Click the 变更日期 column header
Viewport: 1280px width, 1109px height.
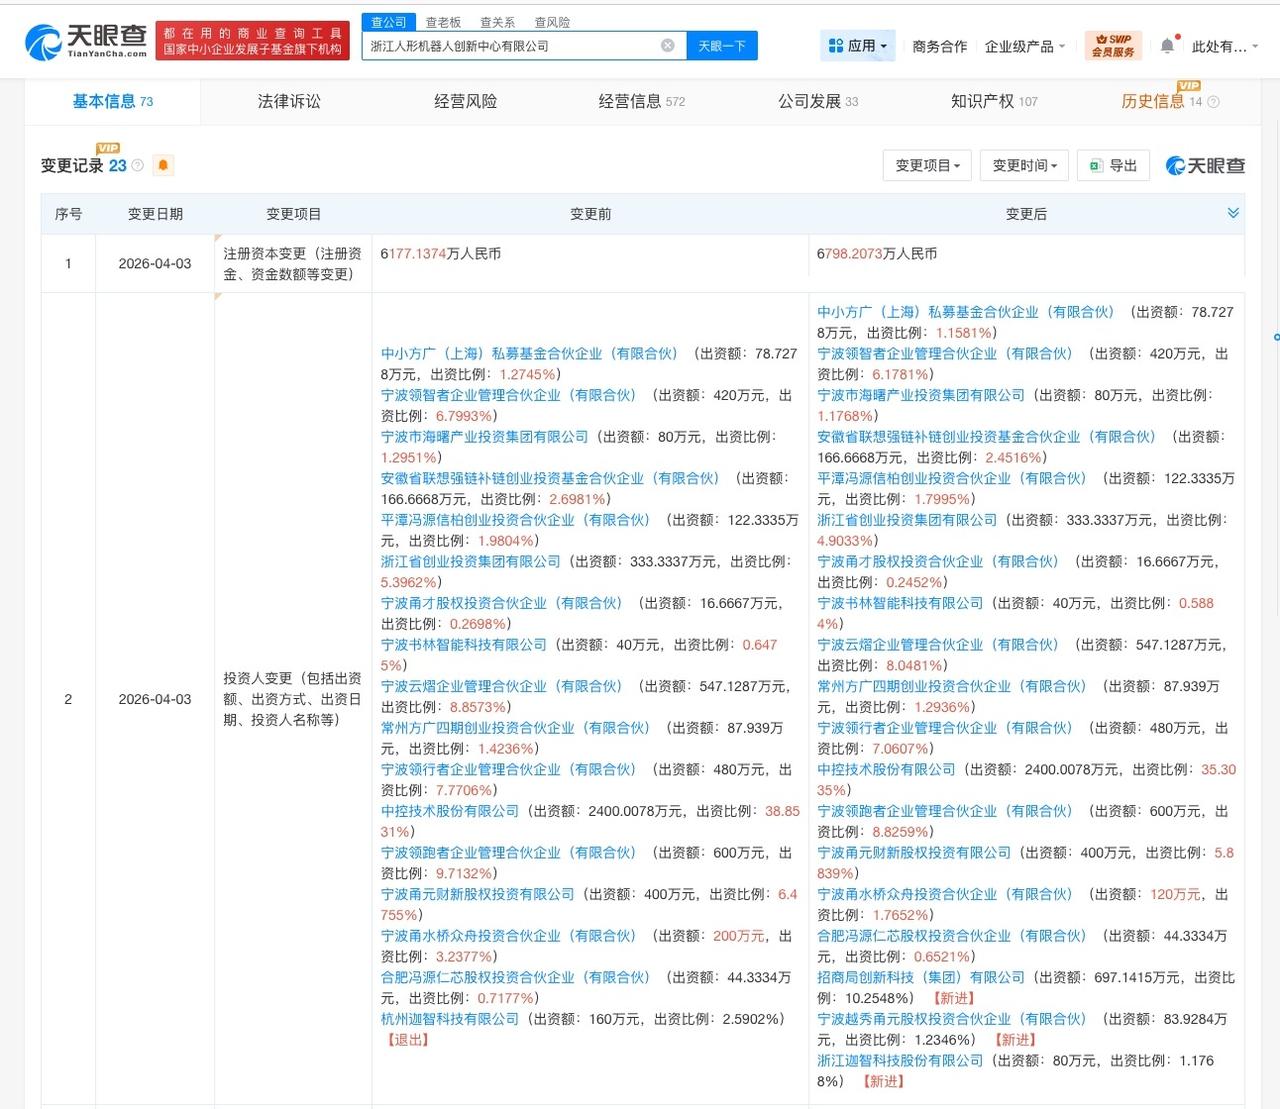pyautogui.click(x=155, y=214)
